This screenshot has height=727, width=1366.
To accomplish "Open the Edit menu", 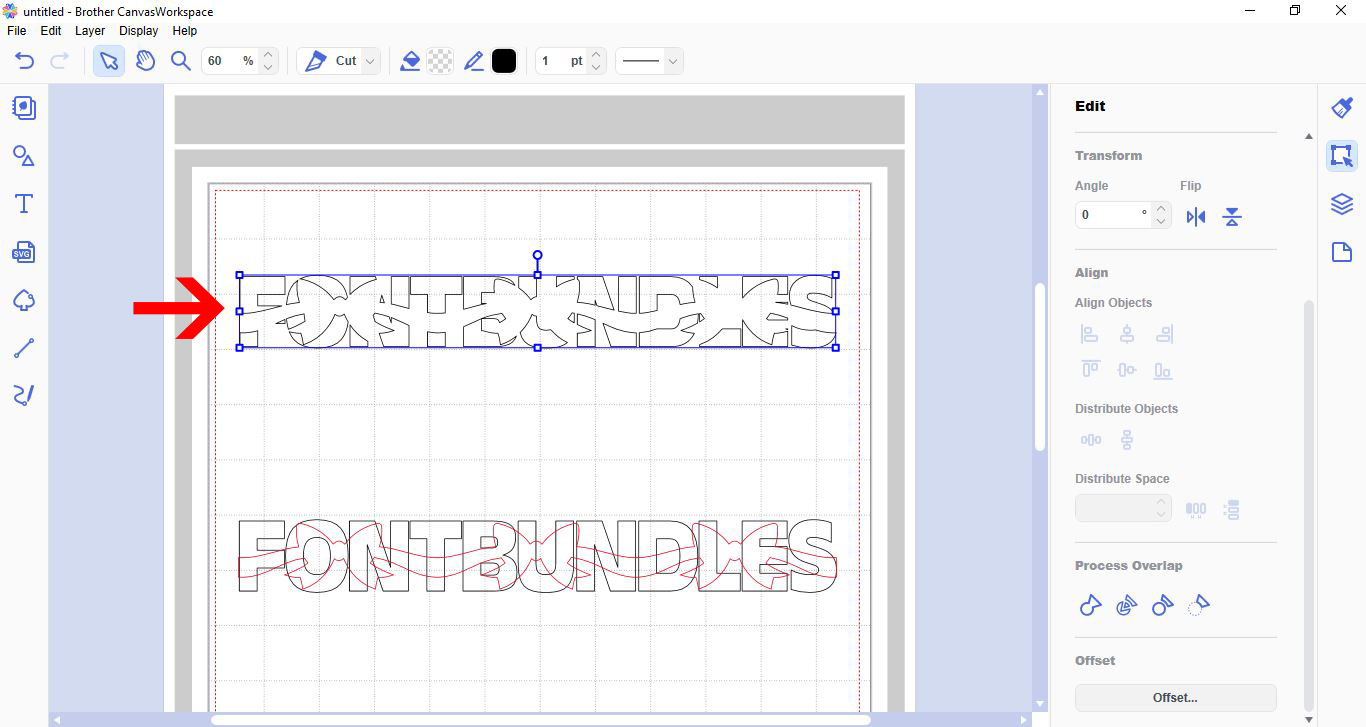I will pyautogui.click(x=51, y=31).
